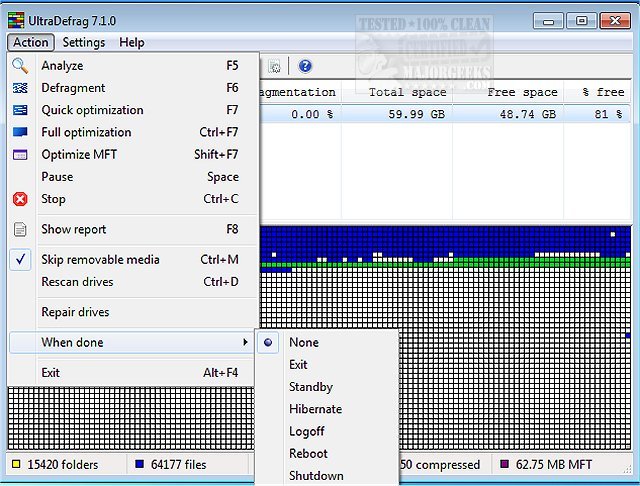The width and height of the screenshot is (640, 486).
Task: Click the F5 shortcut label for Analyze
Action: 232,66
